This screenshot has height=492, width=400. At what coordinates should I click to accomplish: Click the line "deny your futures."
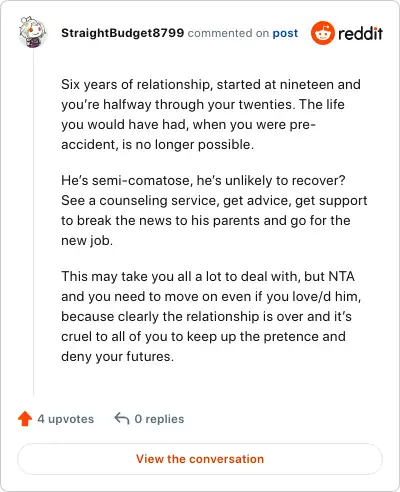coord(118,357)
